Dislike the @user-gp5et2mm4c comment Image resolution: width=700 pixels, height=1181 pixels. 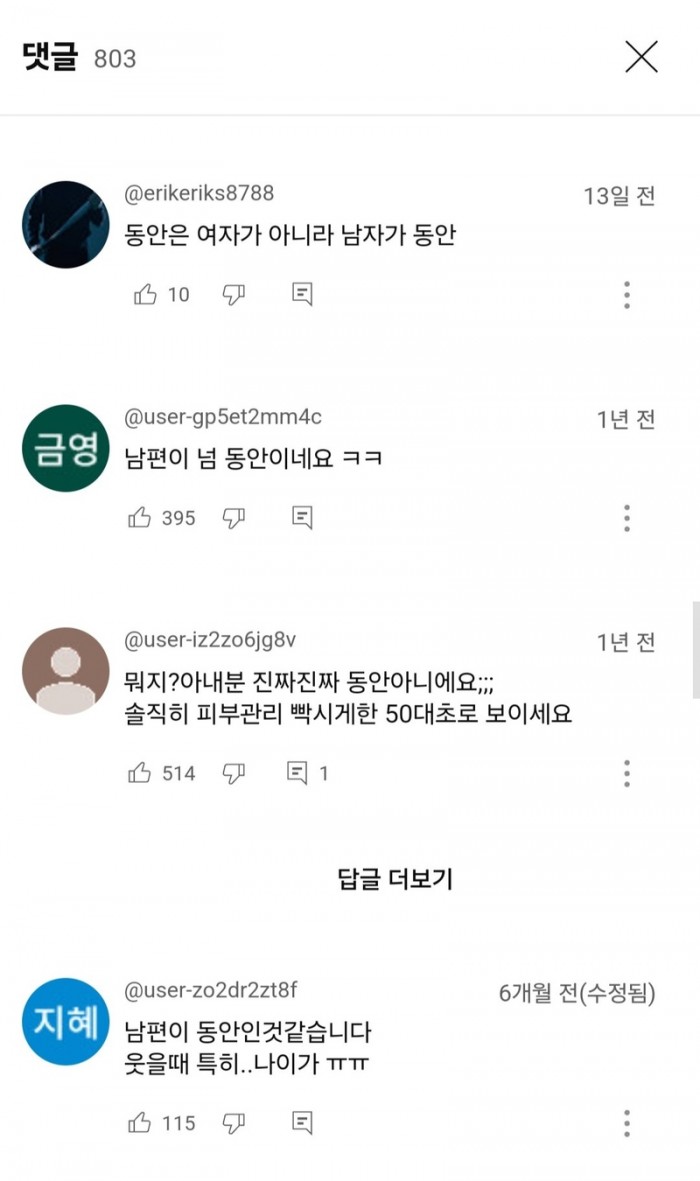[234, 518]
